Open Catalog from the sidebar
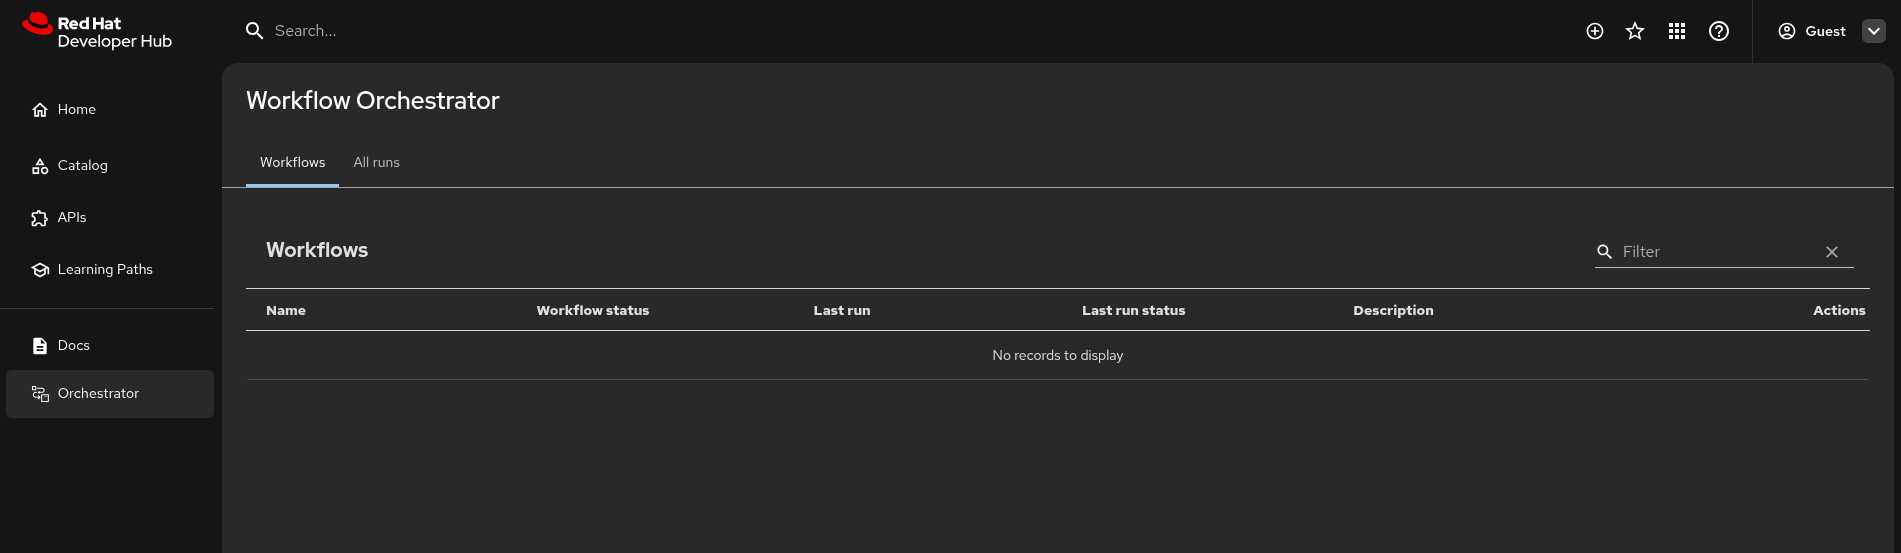The width and height of the screenshot is (1901, 553). [x=82, y=165]
